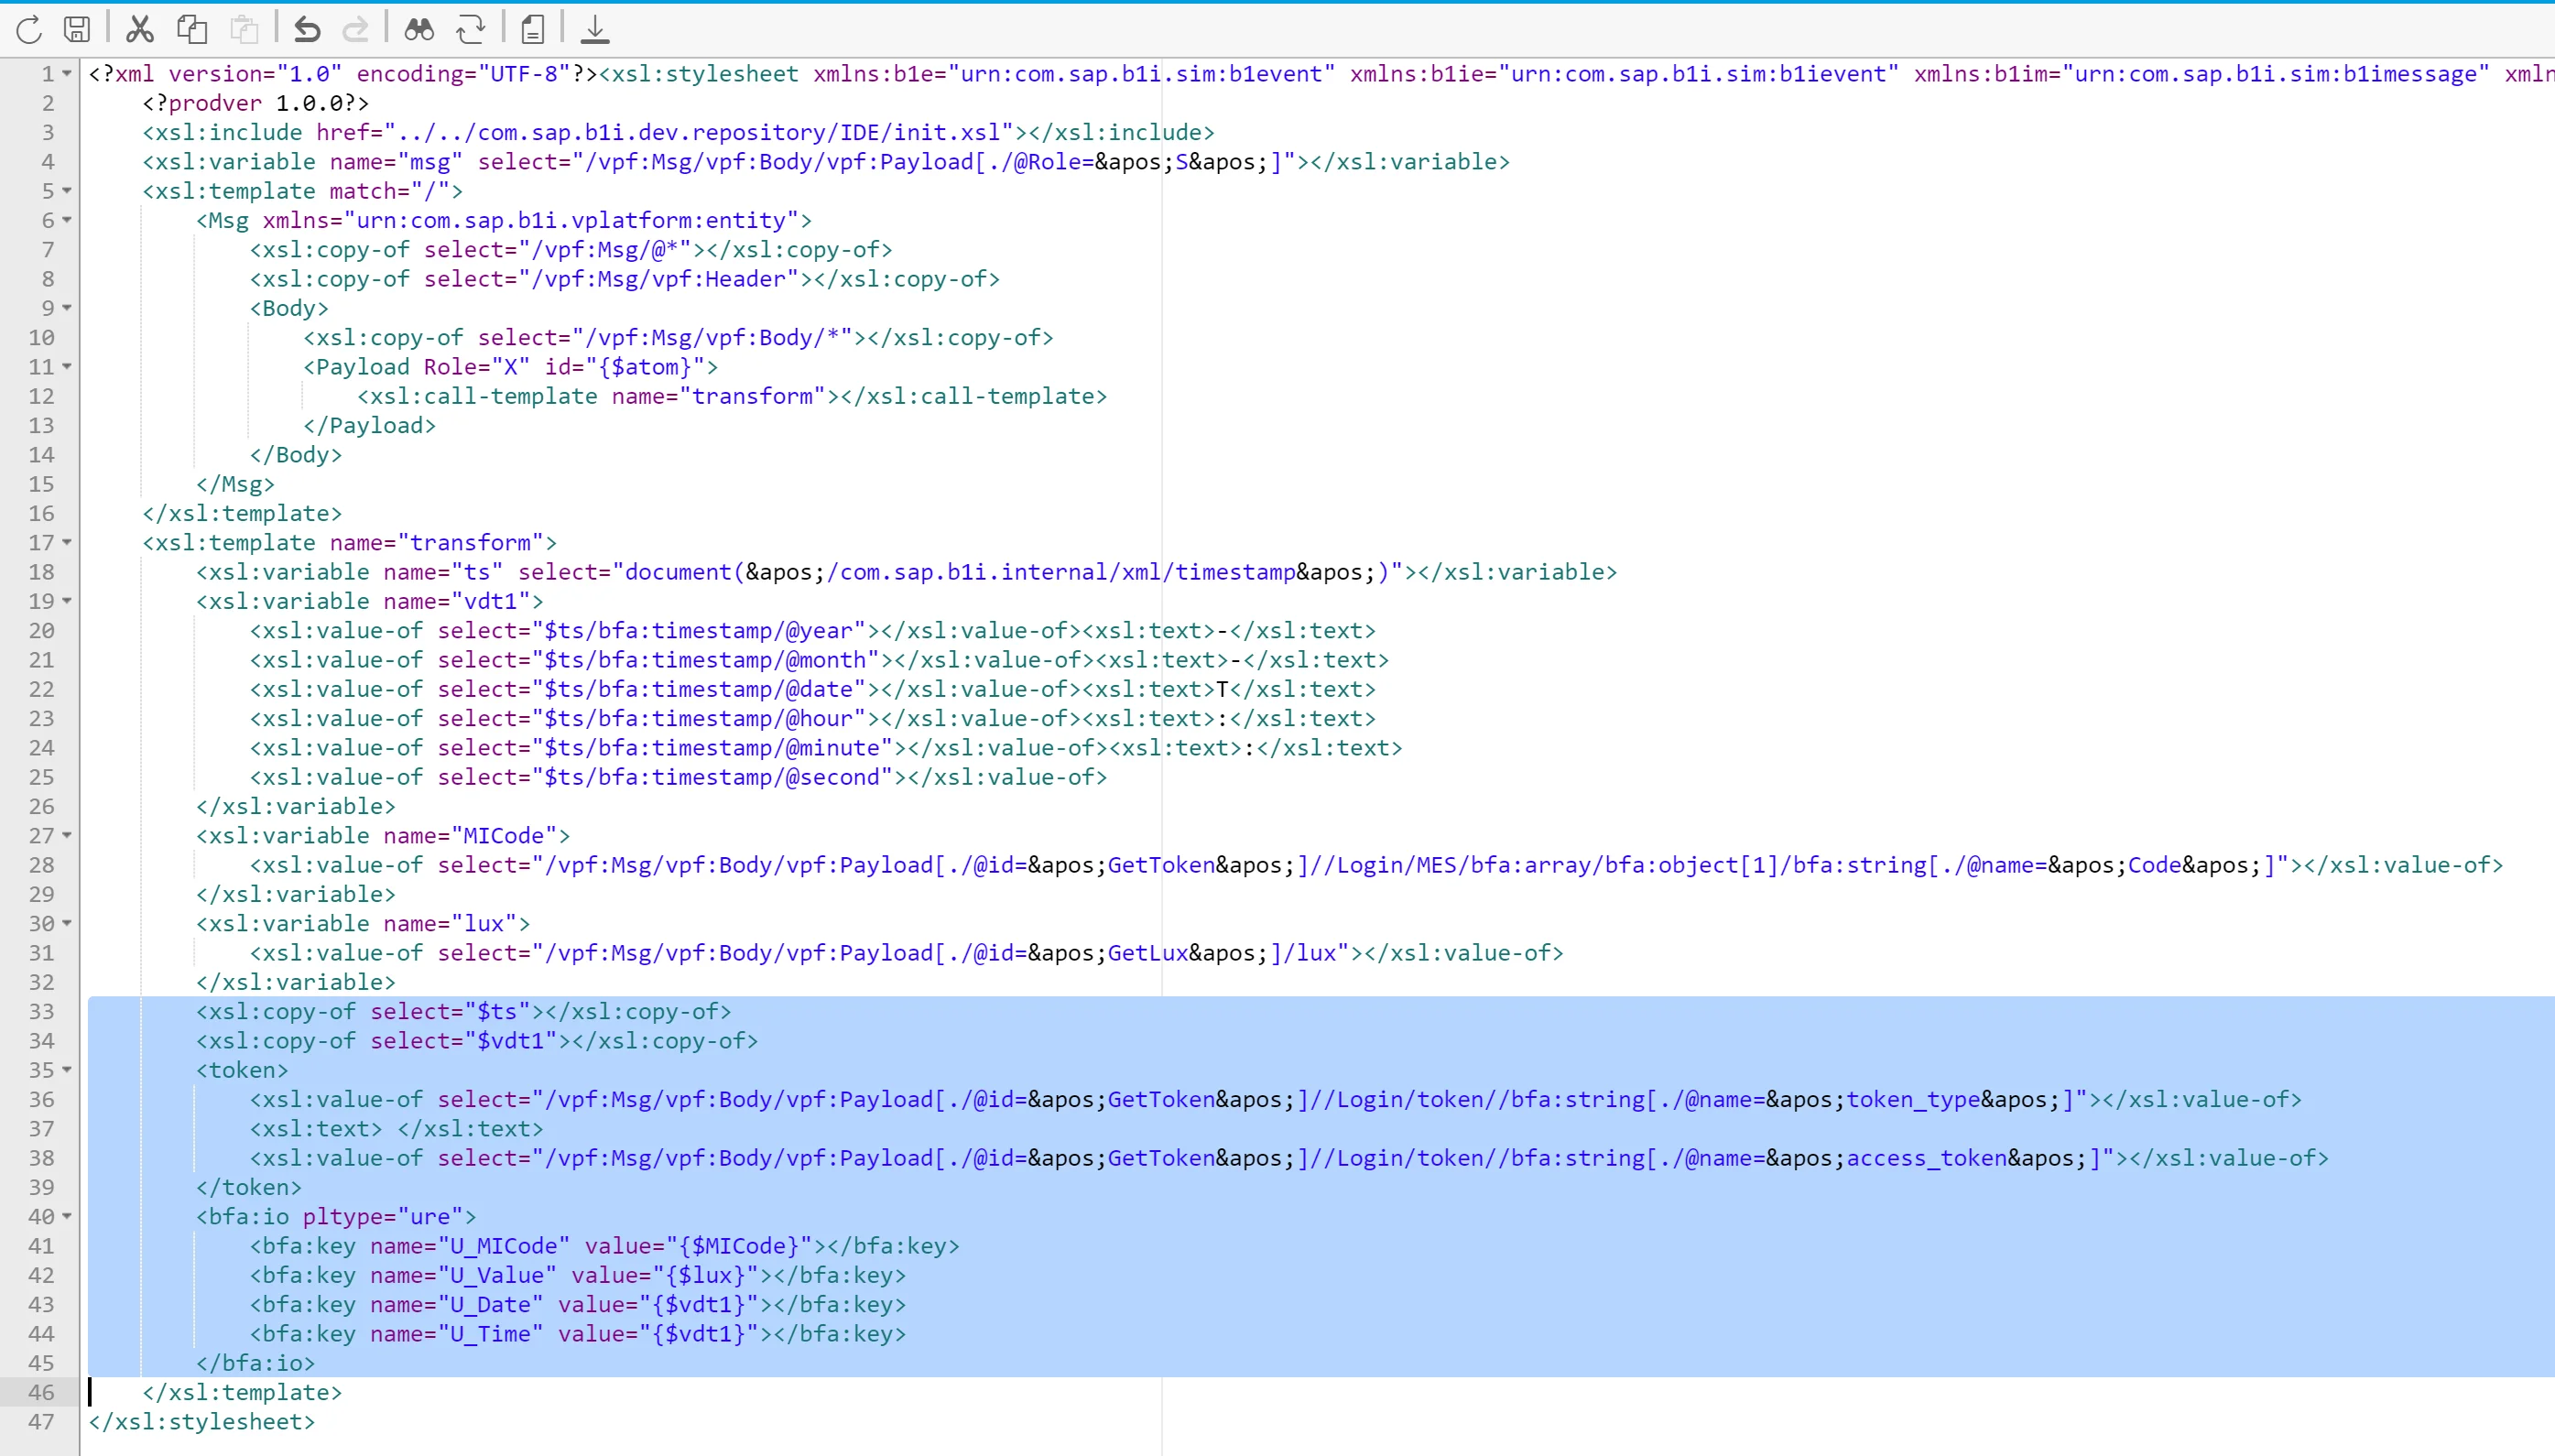Collapse the token element at line 35
The image size is (2555, 1456).
(x=67, y=1070)
